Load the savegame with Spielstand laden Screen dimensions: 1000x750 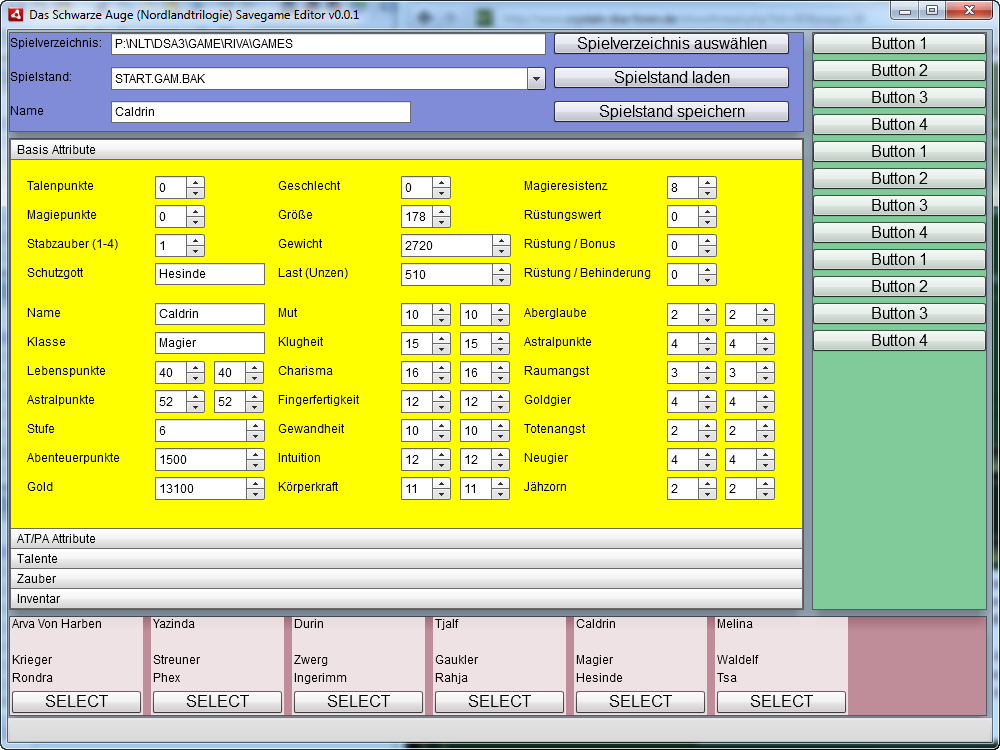tap(672, 77)
